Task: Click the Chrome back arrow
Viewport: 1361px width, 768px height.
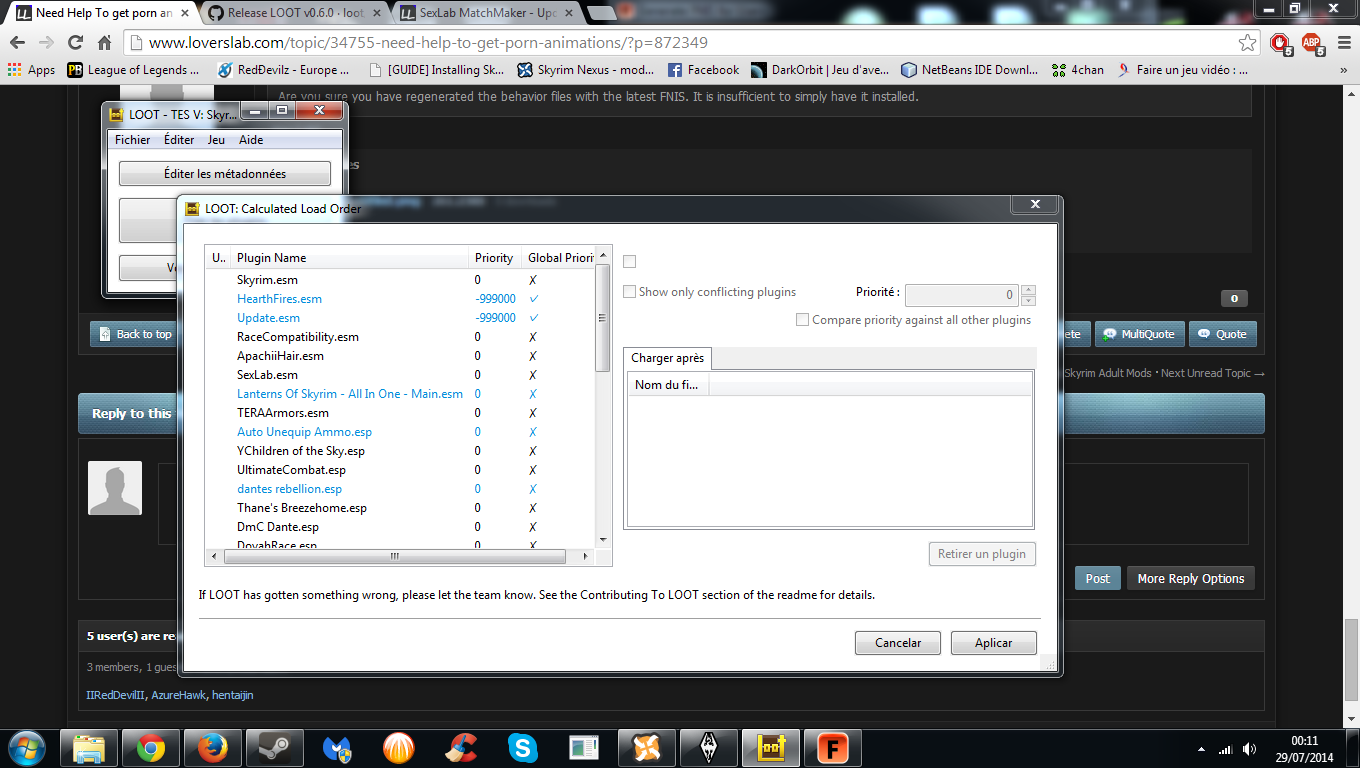Action: (17, 43)
